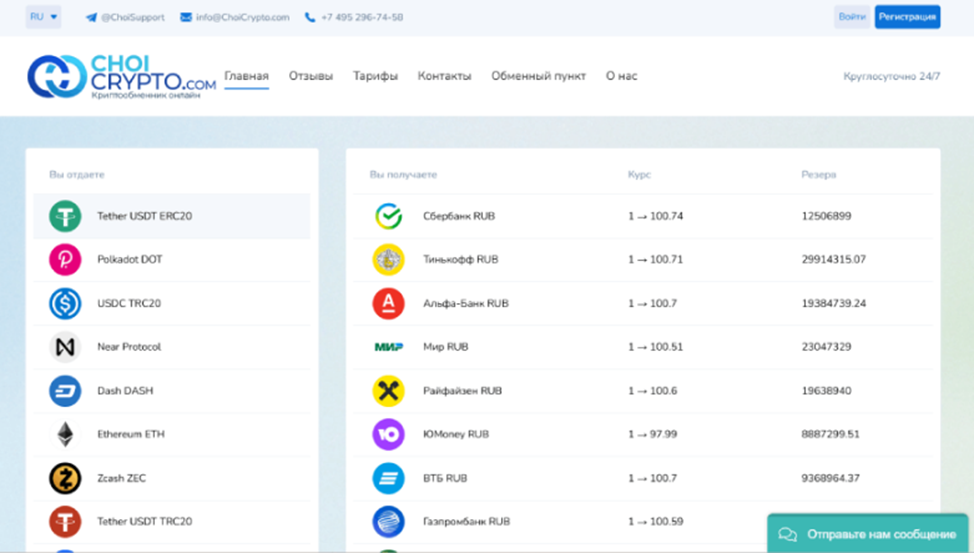The image size is (974, 553).
Task: Choose the ВТБ RUB logo icon
Action: pyautogui.click(x=388, y=478)
